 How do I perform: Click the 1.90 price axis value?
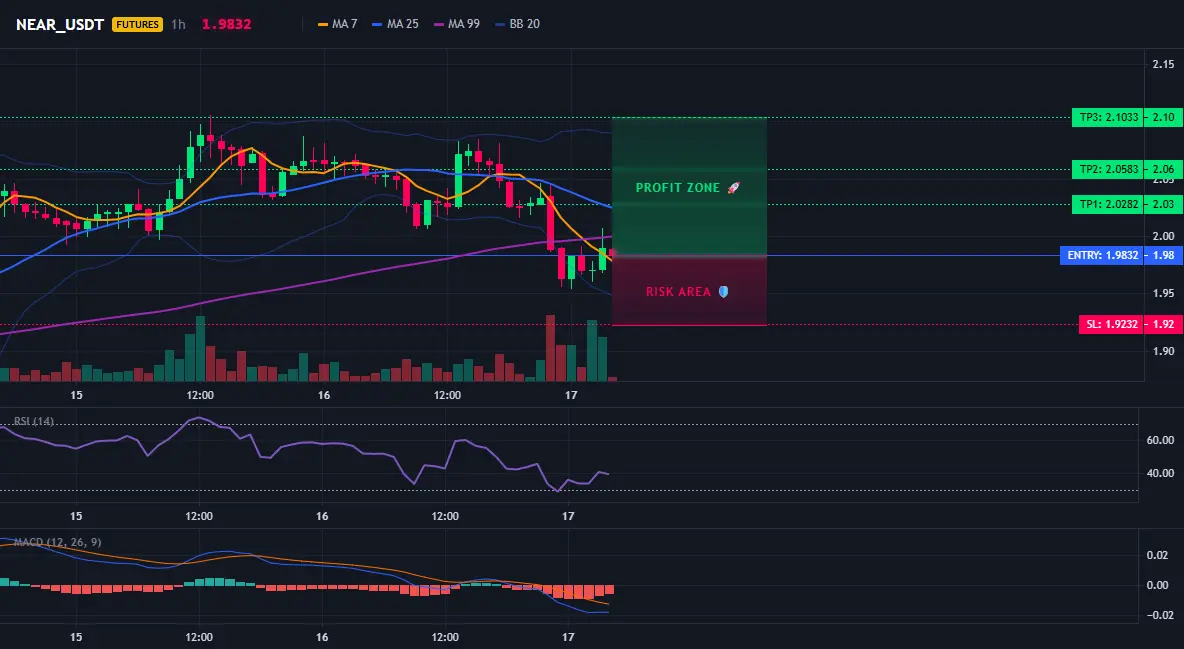(x=1163, y=351)
